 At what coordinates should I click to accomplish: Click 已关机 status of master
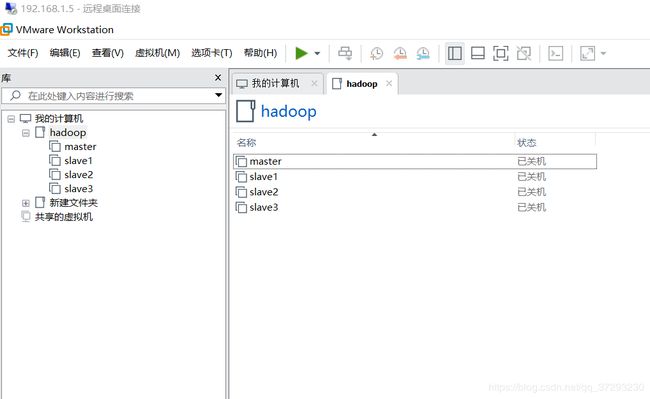tap(531, 161)
